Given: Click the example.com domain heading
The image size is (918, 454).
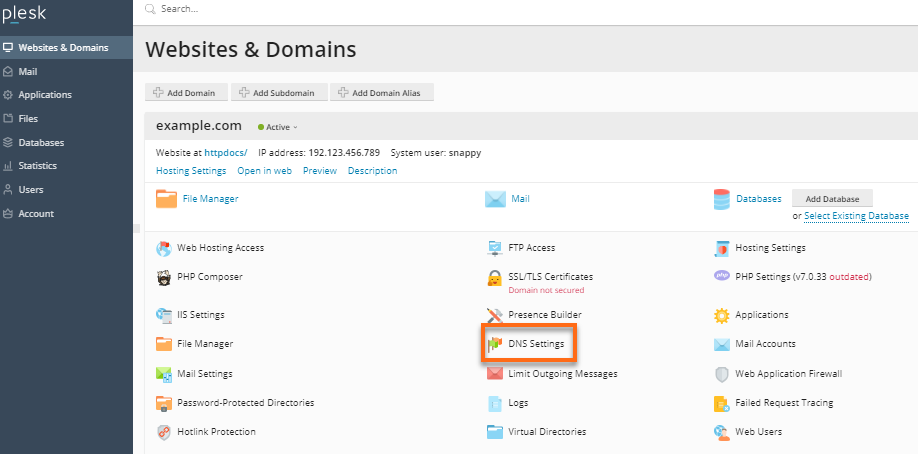Looking at the screenshot, I should point(198,125).
